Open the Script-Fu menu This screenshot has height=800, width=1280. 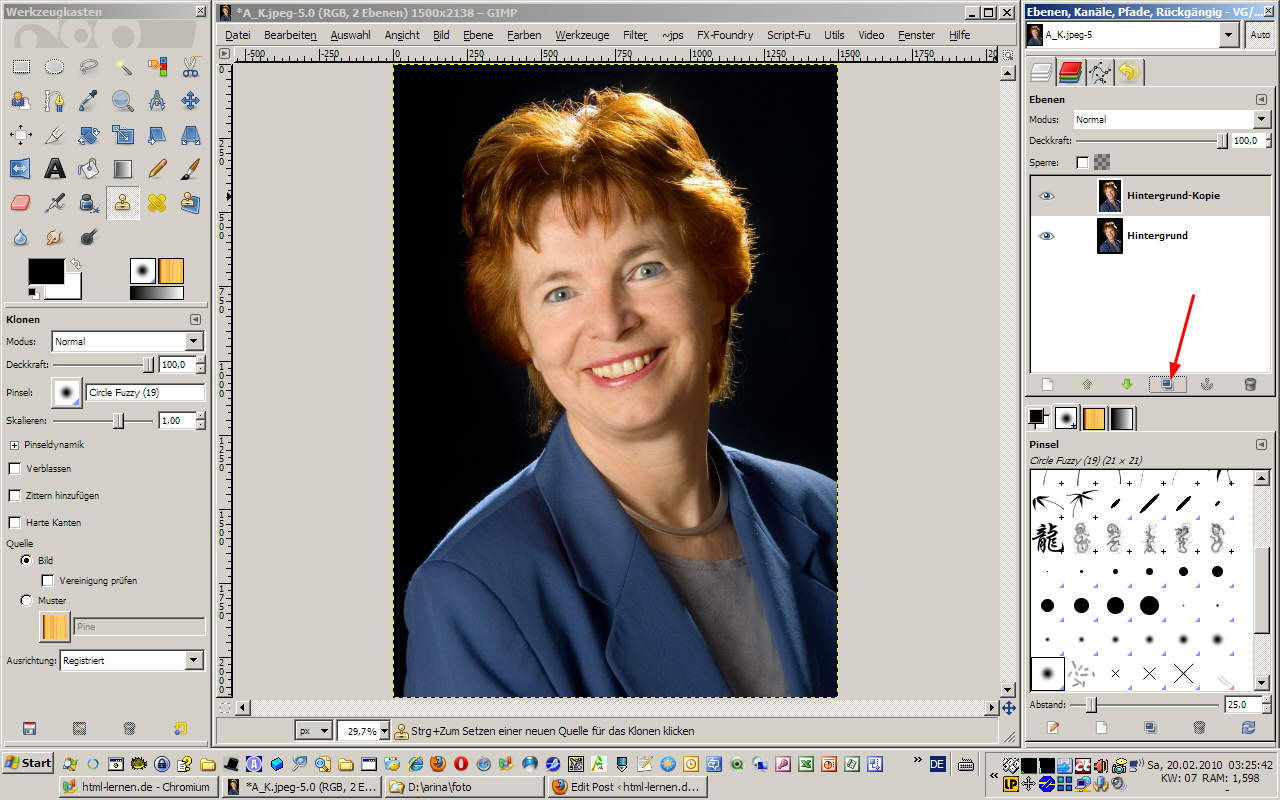pyautogui.click(x=789, y=35)
